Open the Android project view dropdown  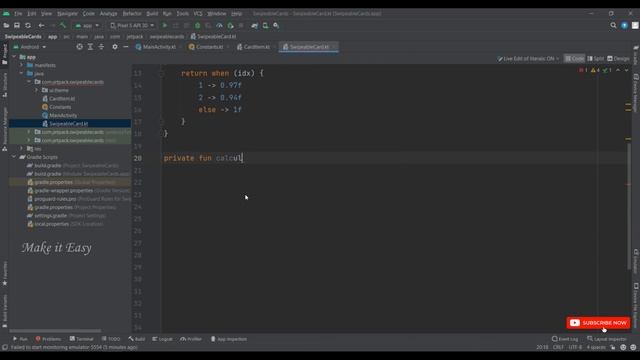[x=30, y=47]
